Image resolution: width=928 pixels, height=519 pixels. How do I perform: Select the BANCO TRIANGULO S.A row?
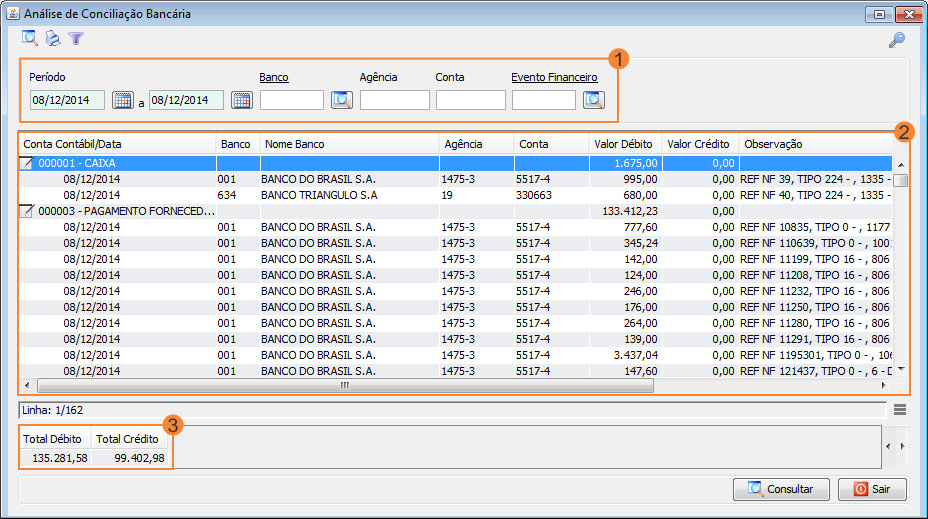click(x=319, y=195)
